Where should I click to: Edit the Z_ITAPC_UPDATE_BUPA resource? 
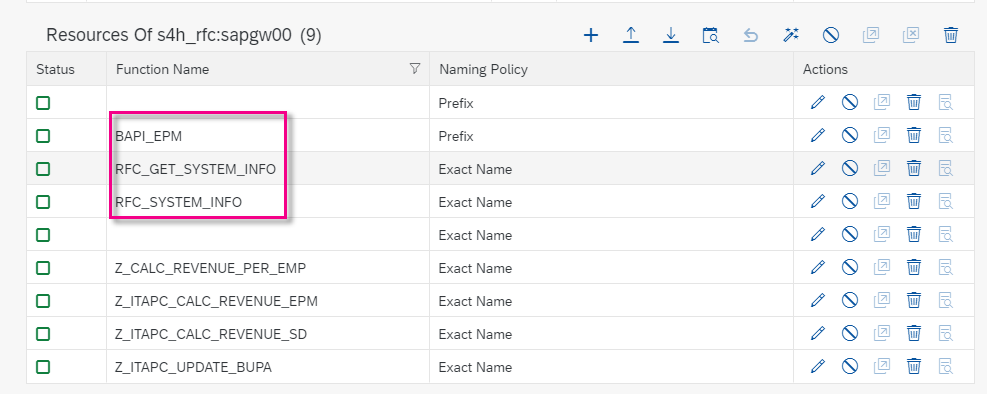click(x=818, y=366)
